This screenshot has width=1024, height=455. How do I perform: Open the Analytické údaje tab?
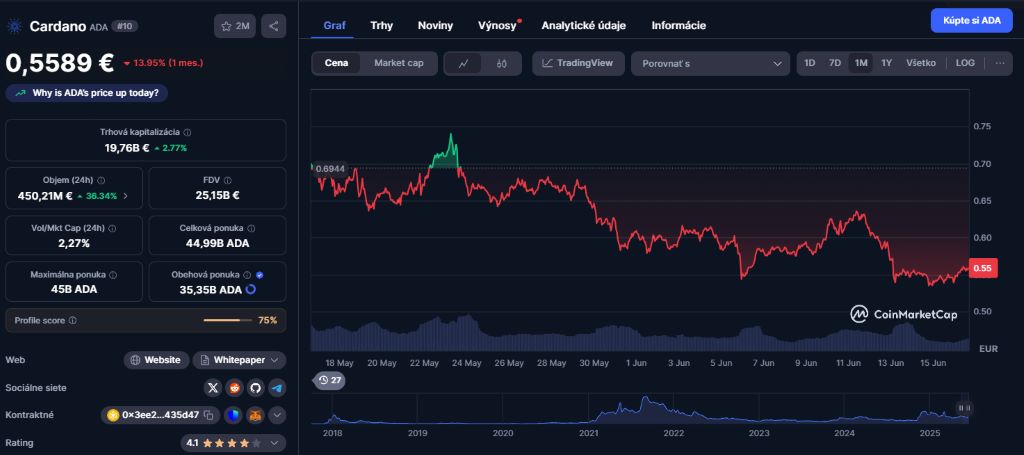582,25
